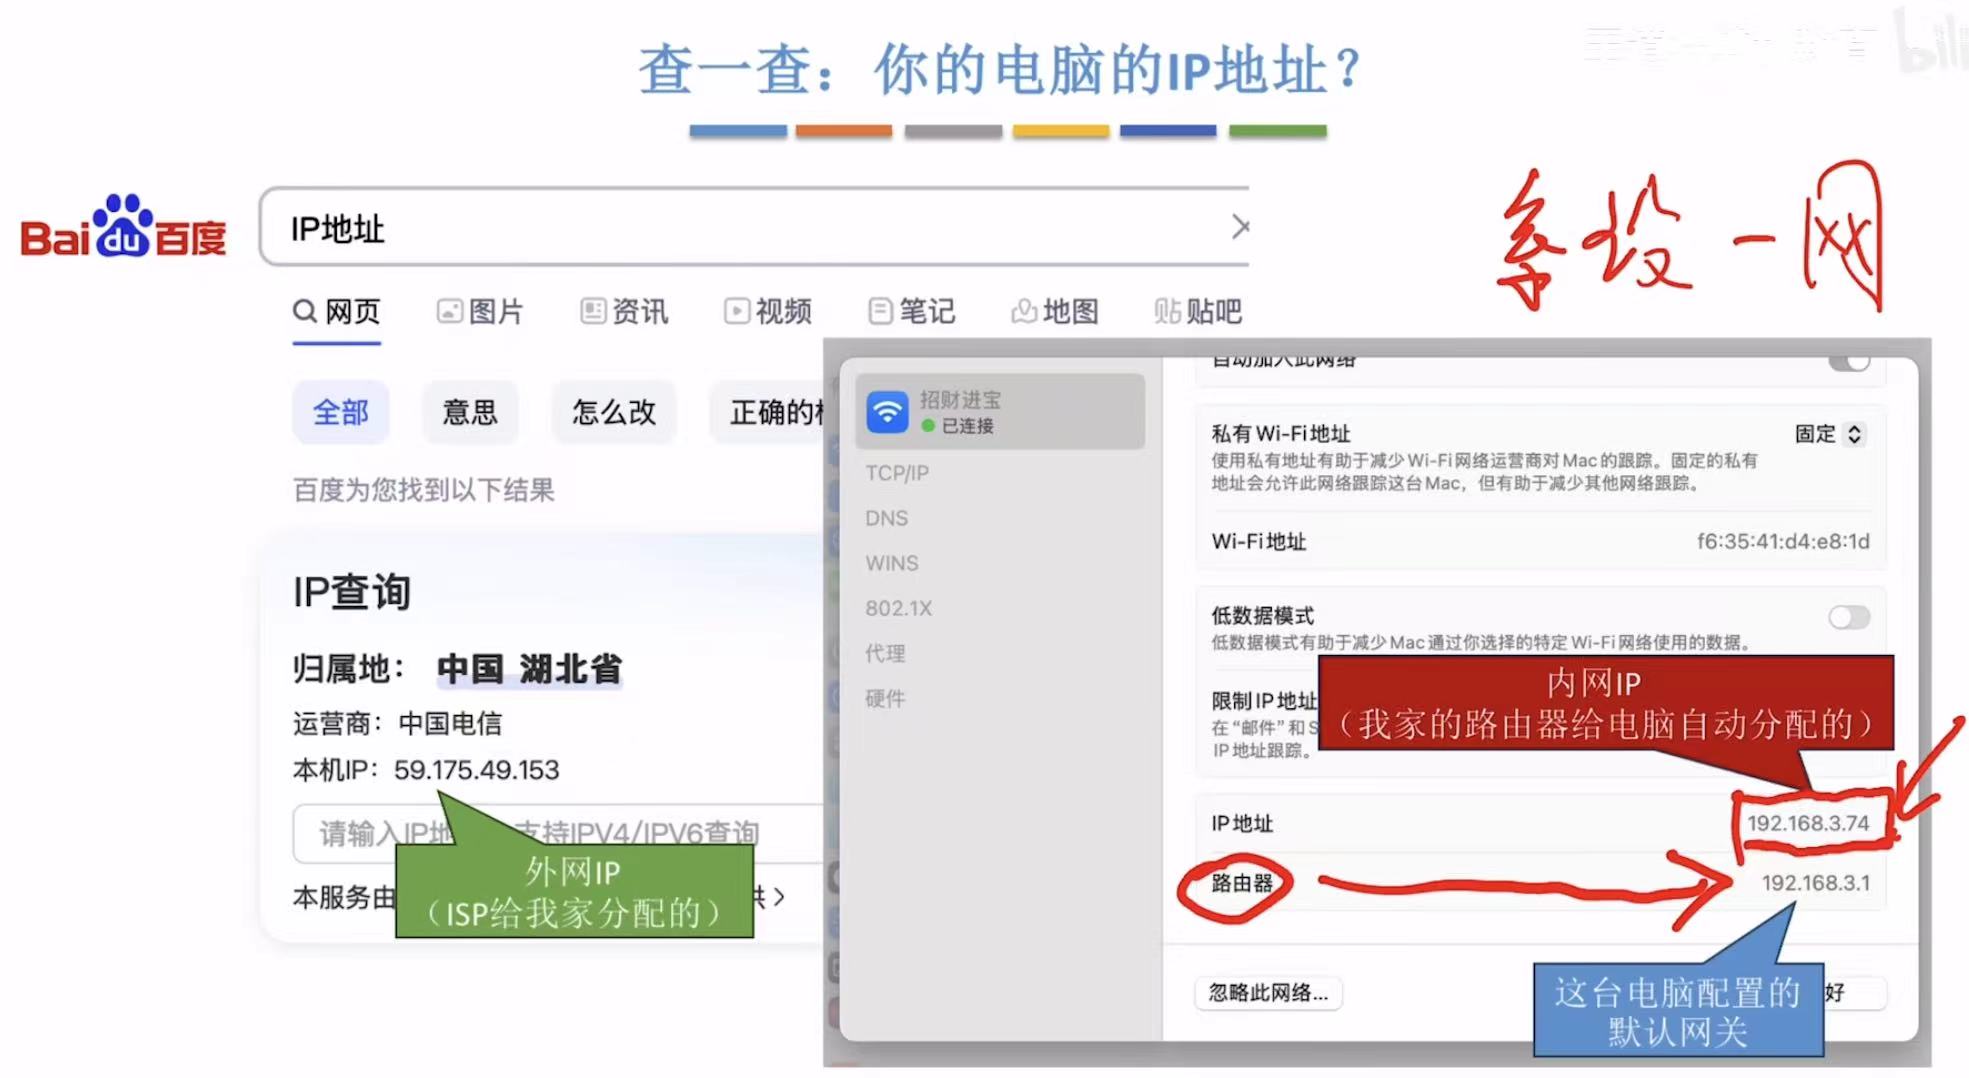Click the IP lookup input box
The height and width of the screenshot is (1078, 1969).
558,832
